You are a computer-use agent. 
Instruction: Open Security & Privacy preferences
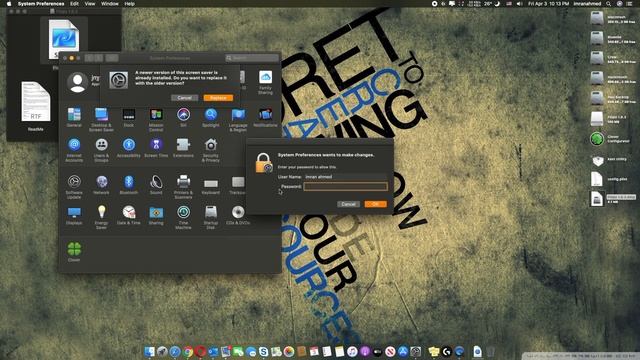click(211, 150)
